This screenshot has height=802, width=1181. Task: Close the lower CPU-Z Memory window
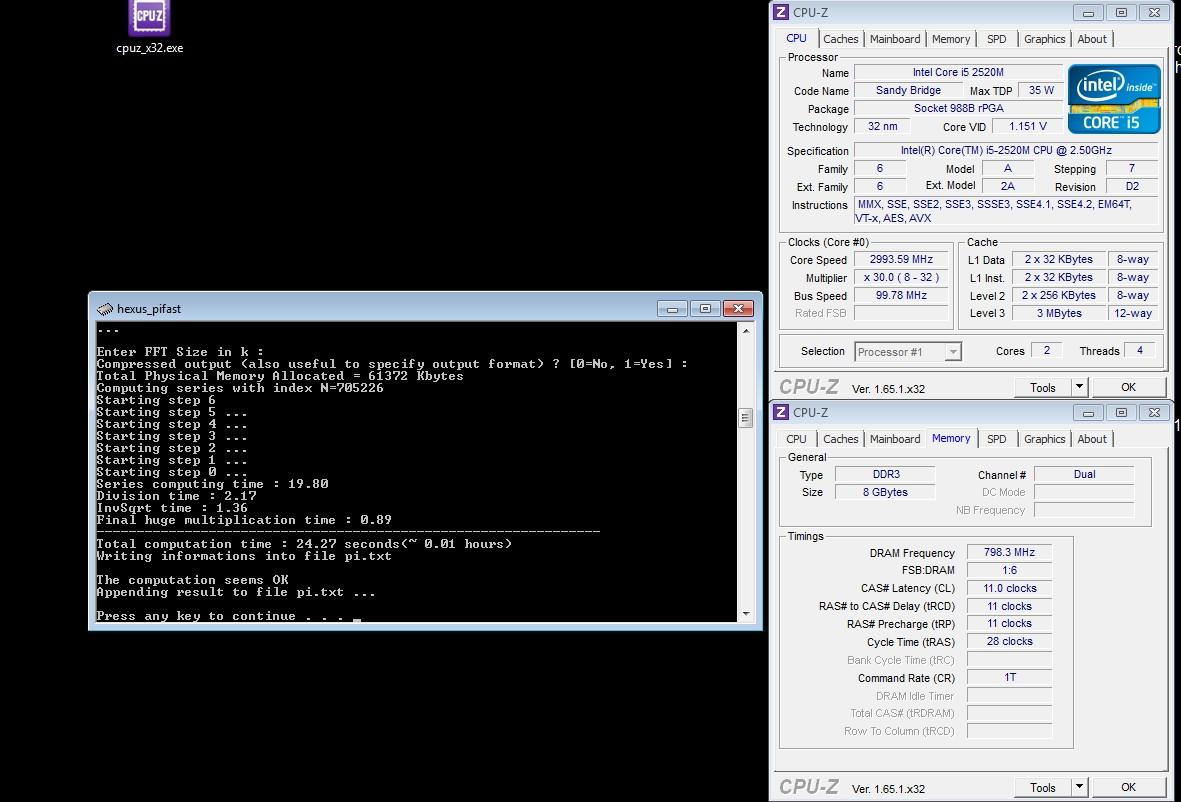tap(1154, 413)
